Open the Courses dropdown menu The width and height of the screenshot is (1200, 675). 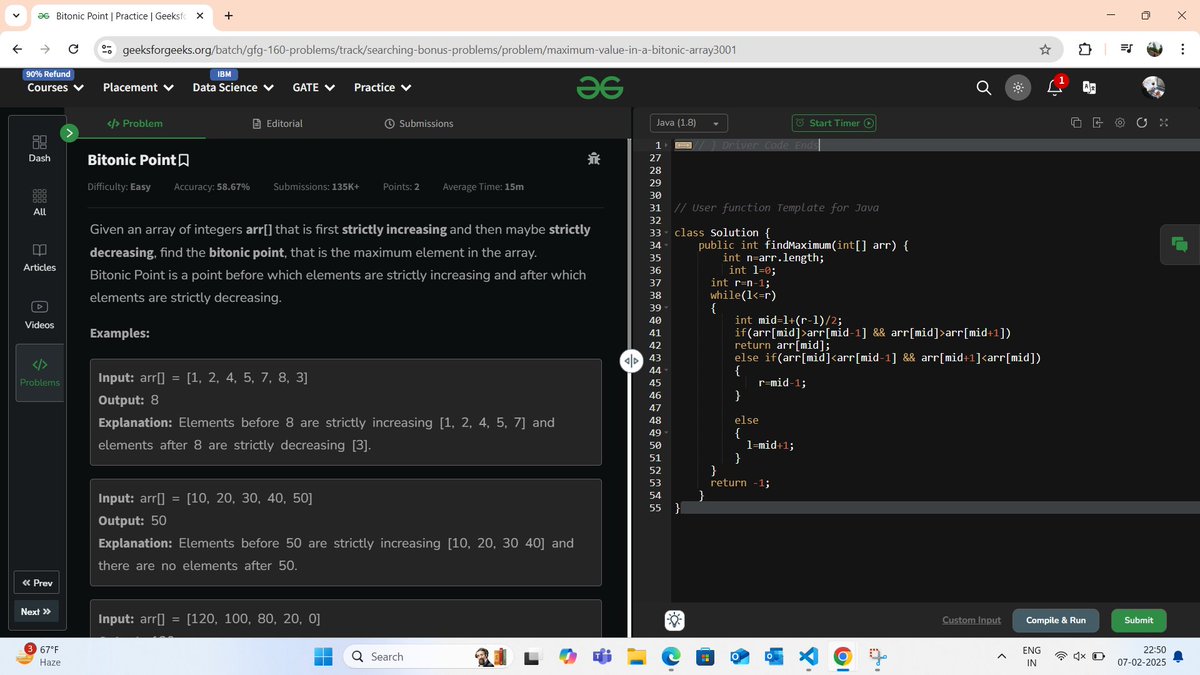pyautogui.click(x=55, y=87)
